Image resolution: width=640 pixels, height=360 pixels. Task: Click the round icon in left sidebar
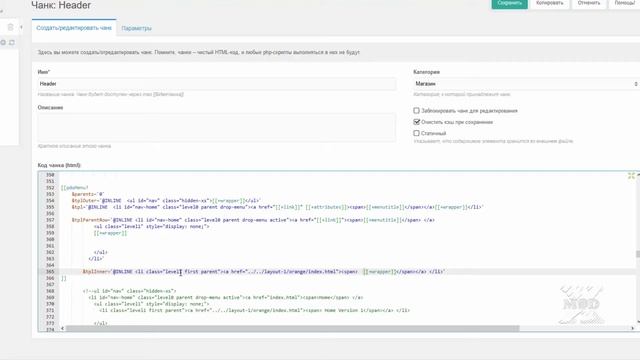[x=3, y=42]
